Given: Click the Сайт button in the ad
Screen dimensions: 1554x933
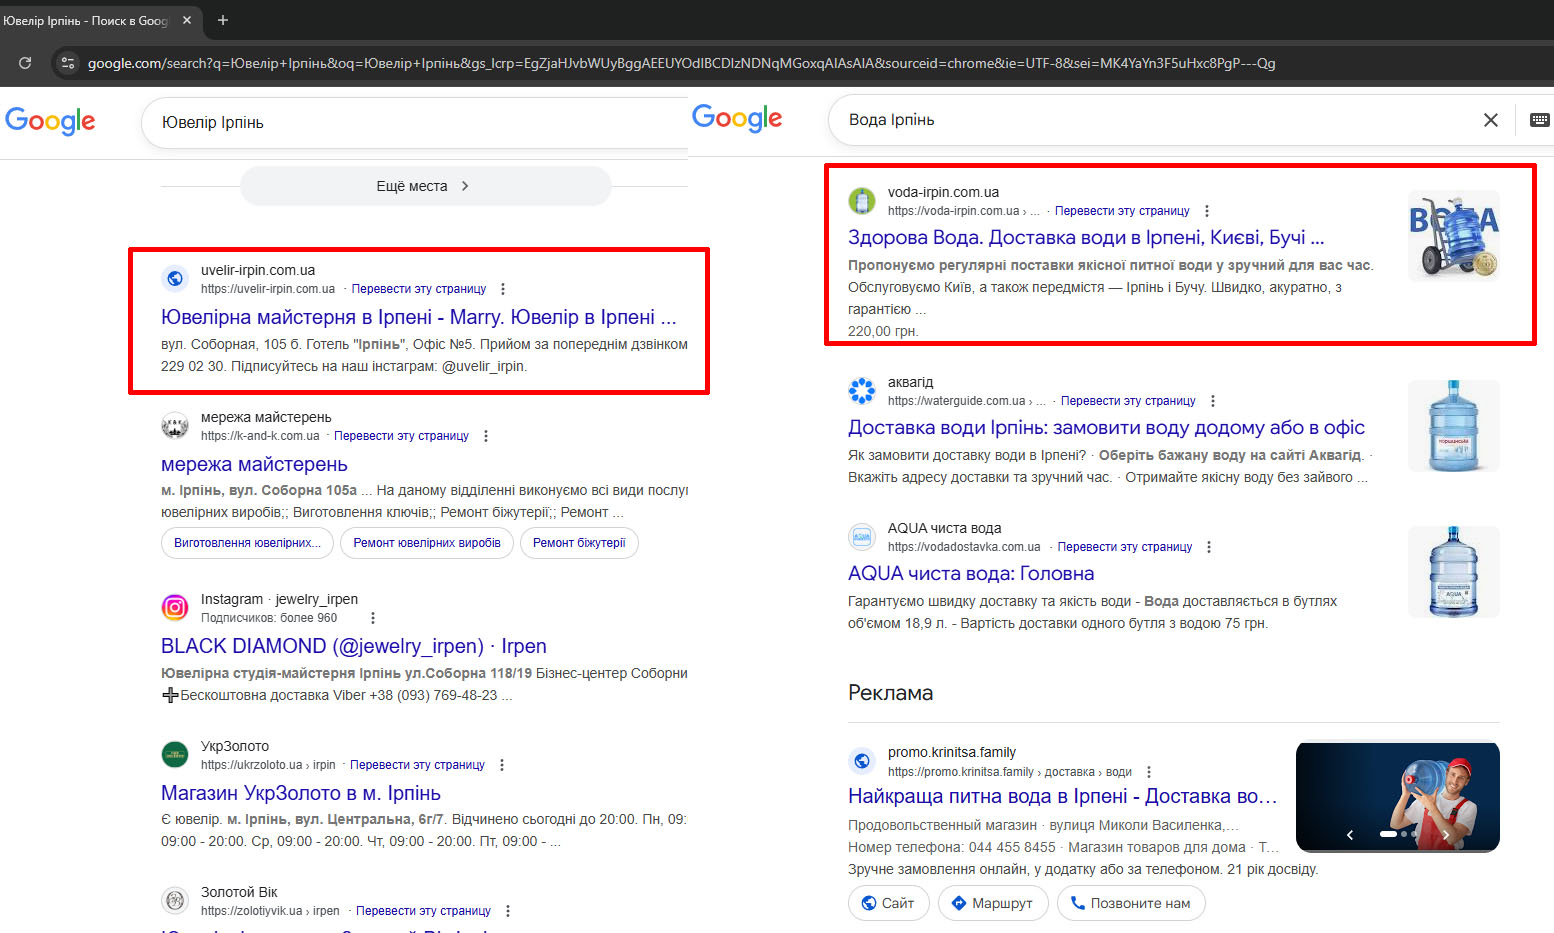Looking at the screenshot, I should pyautogui.click(x=888, y=903).
